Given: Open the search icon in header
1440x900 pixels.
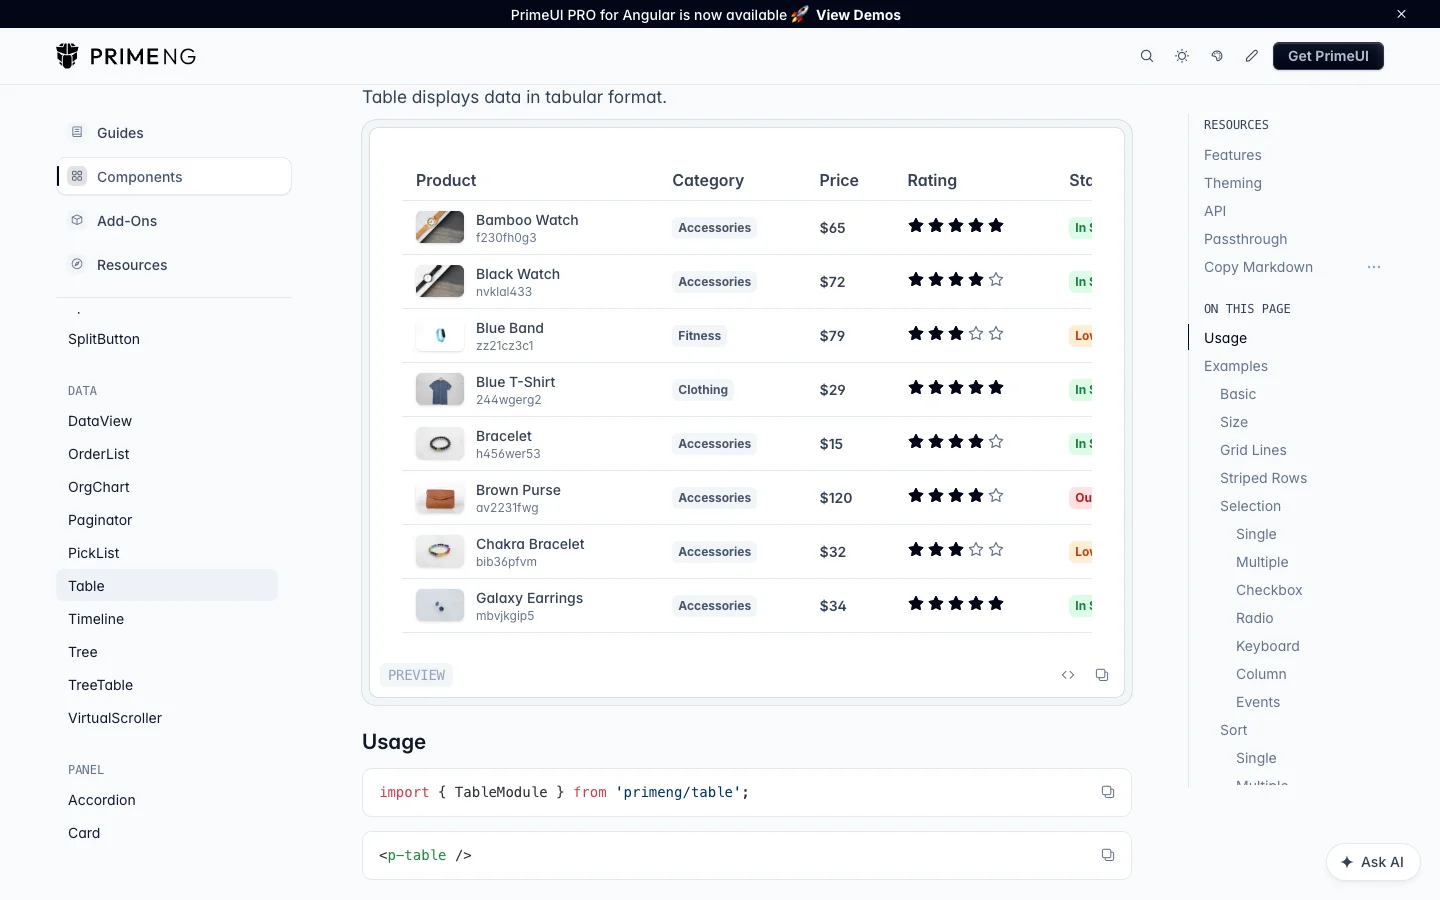Looking at the screenshot, I should [1147, 56].
